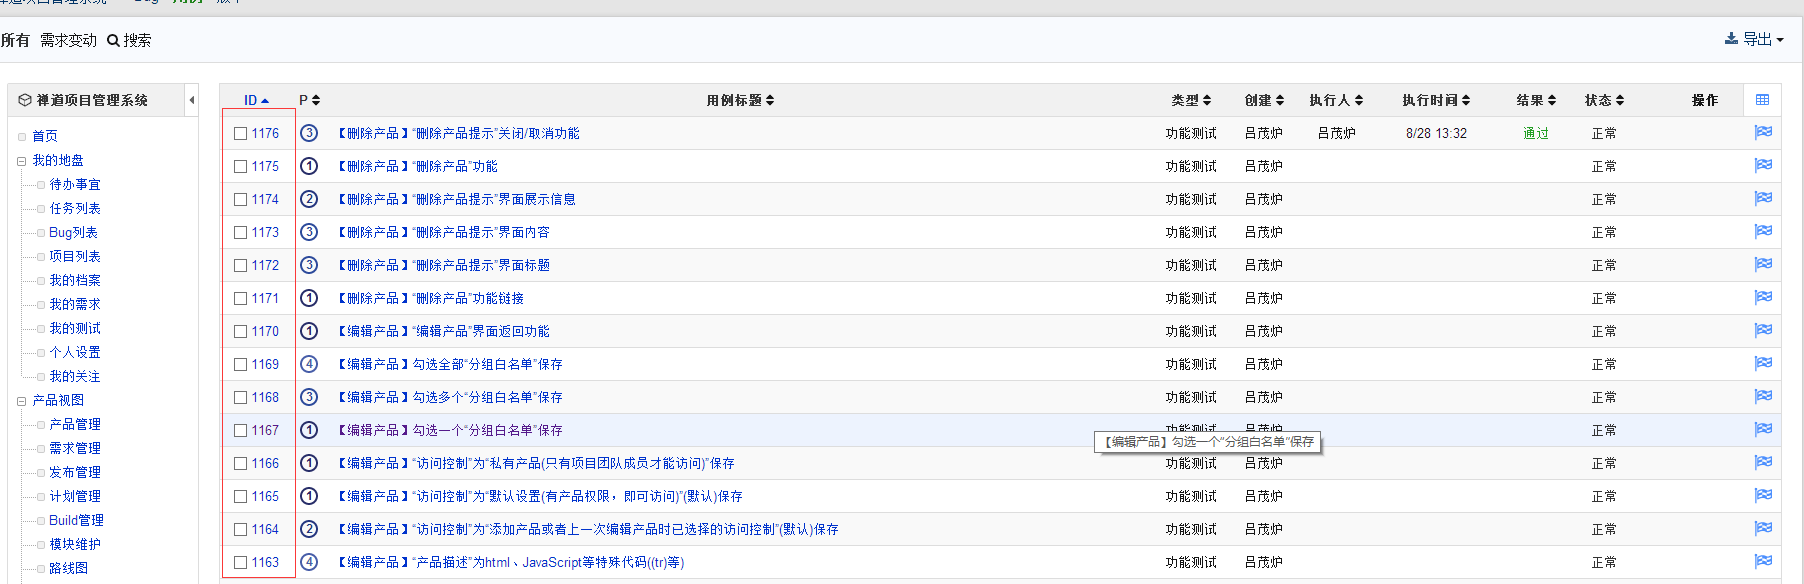The height and width of the screenshot is (584, 1804).
Task: Open case 【删除产品】"删除产品"功能链接
Action: coord(430,298)
